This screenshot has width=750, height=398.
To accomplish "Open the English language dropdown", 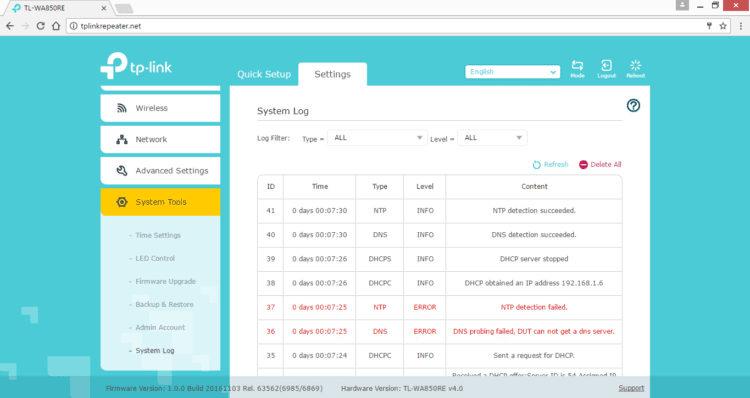I will pyautogui.click(x=512, y=72).
